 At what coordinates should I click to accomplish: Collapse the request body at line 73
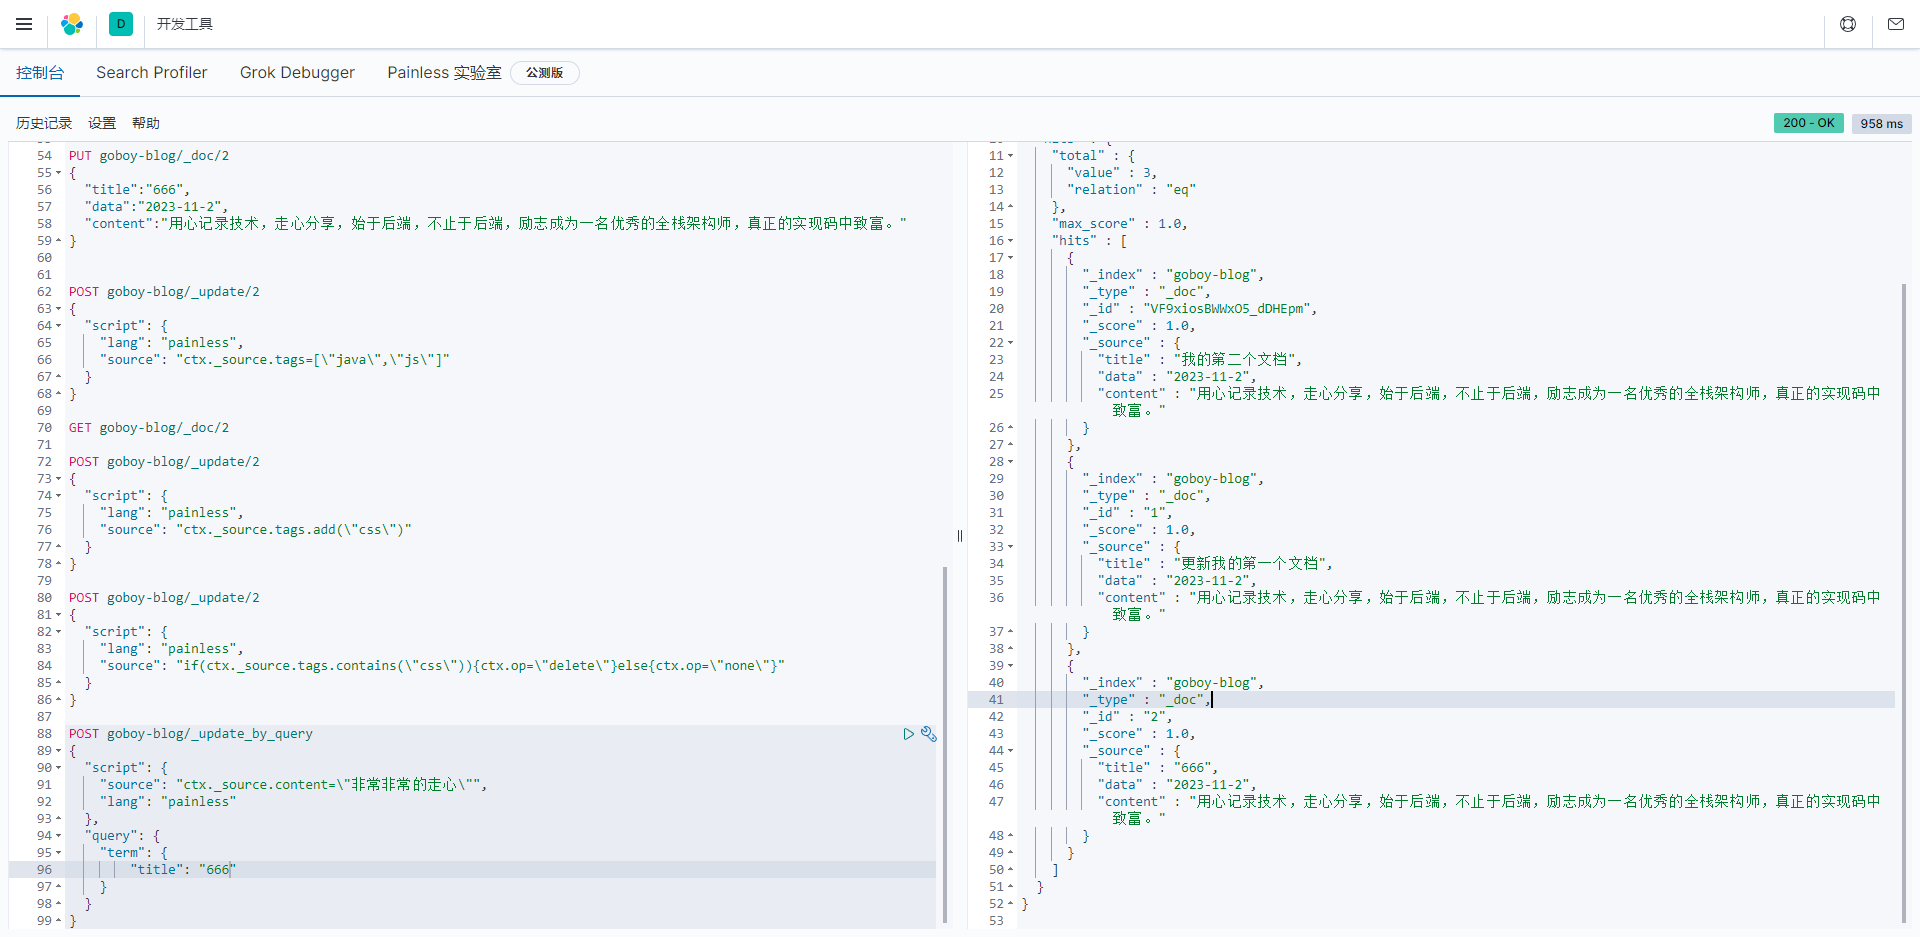58,479
